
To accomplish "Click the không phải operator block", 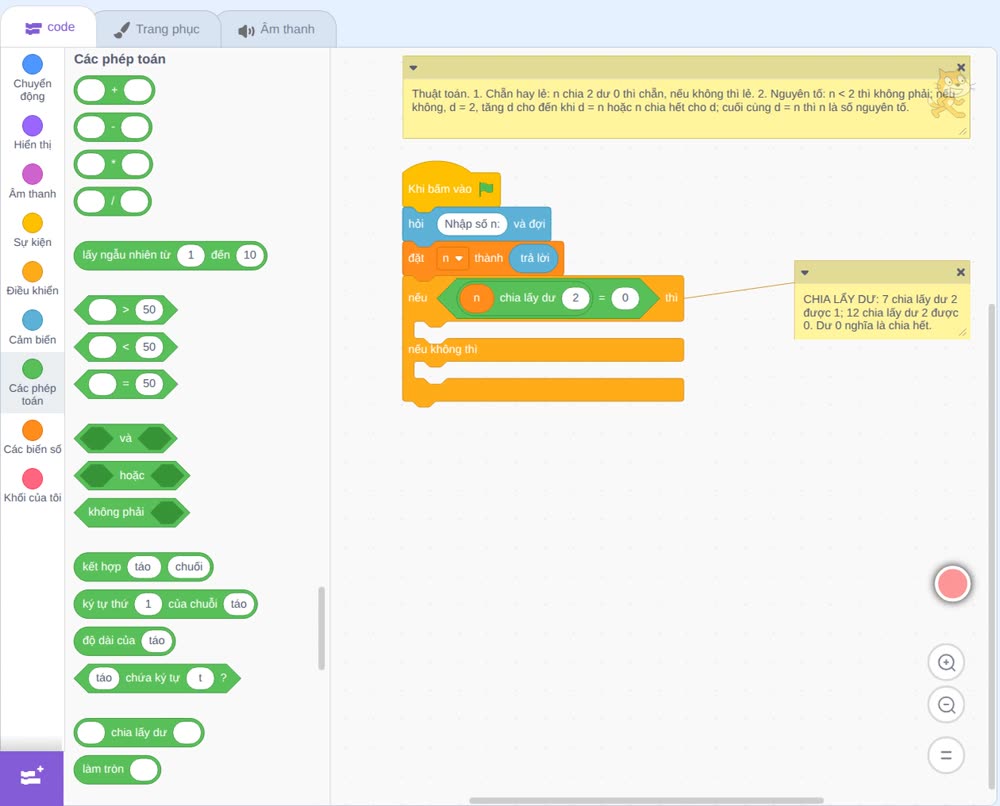I will [x=132, y=512].
